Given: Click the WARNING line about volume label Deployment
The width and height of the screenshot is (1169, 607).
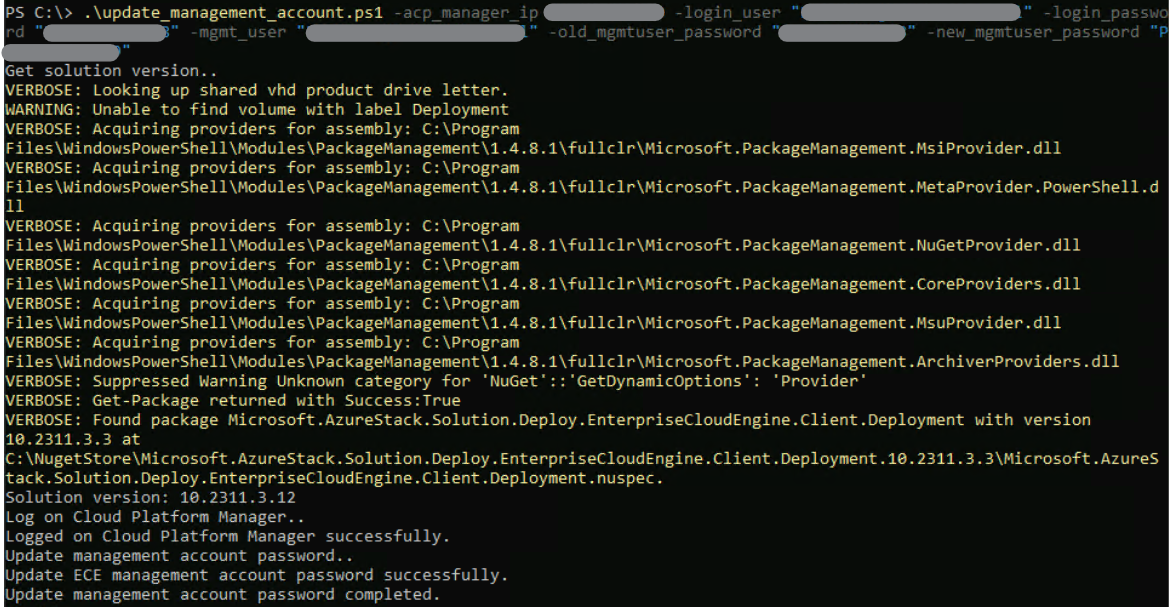Looking at the screenshot, I should [x=257, y=110].
